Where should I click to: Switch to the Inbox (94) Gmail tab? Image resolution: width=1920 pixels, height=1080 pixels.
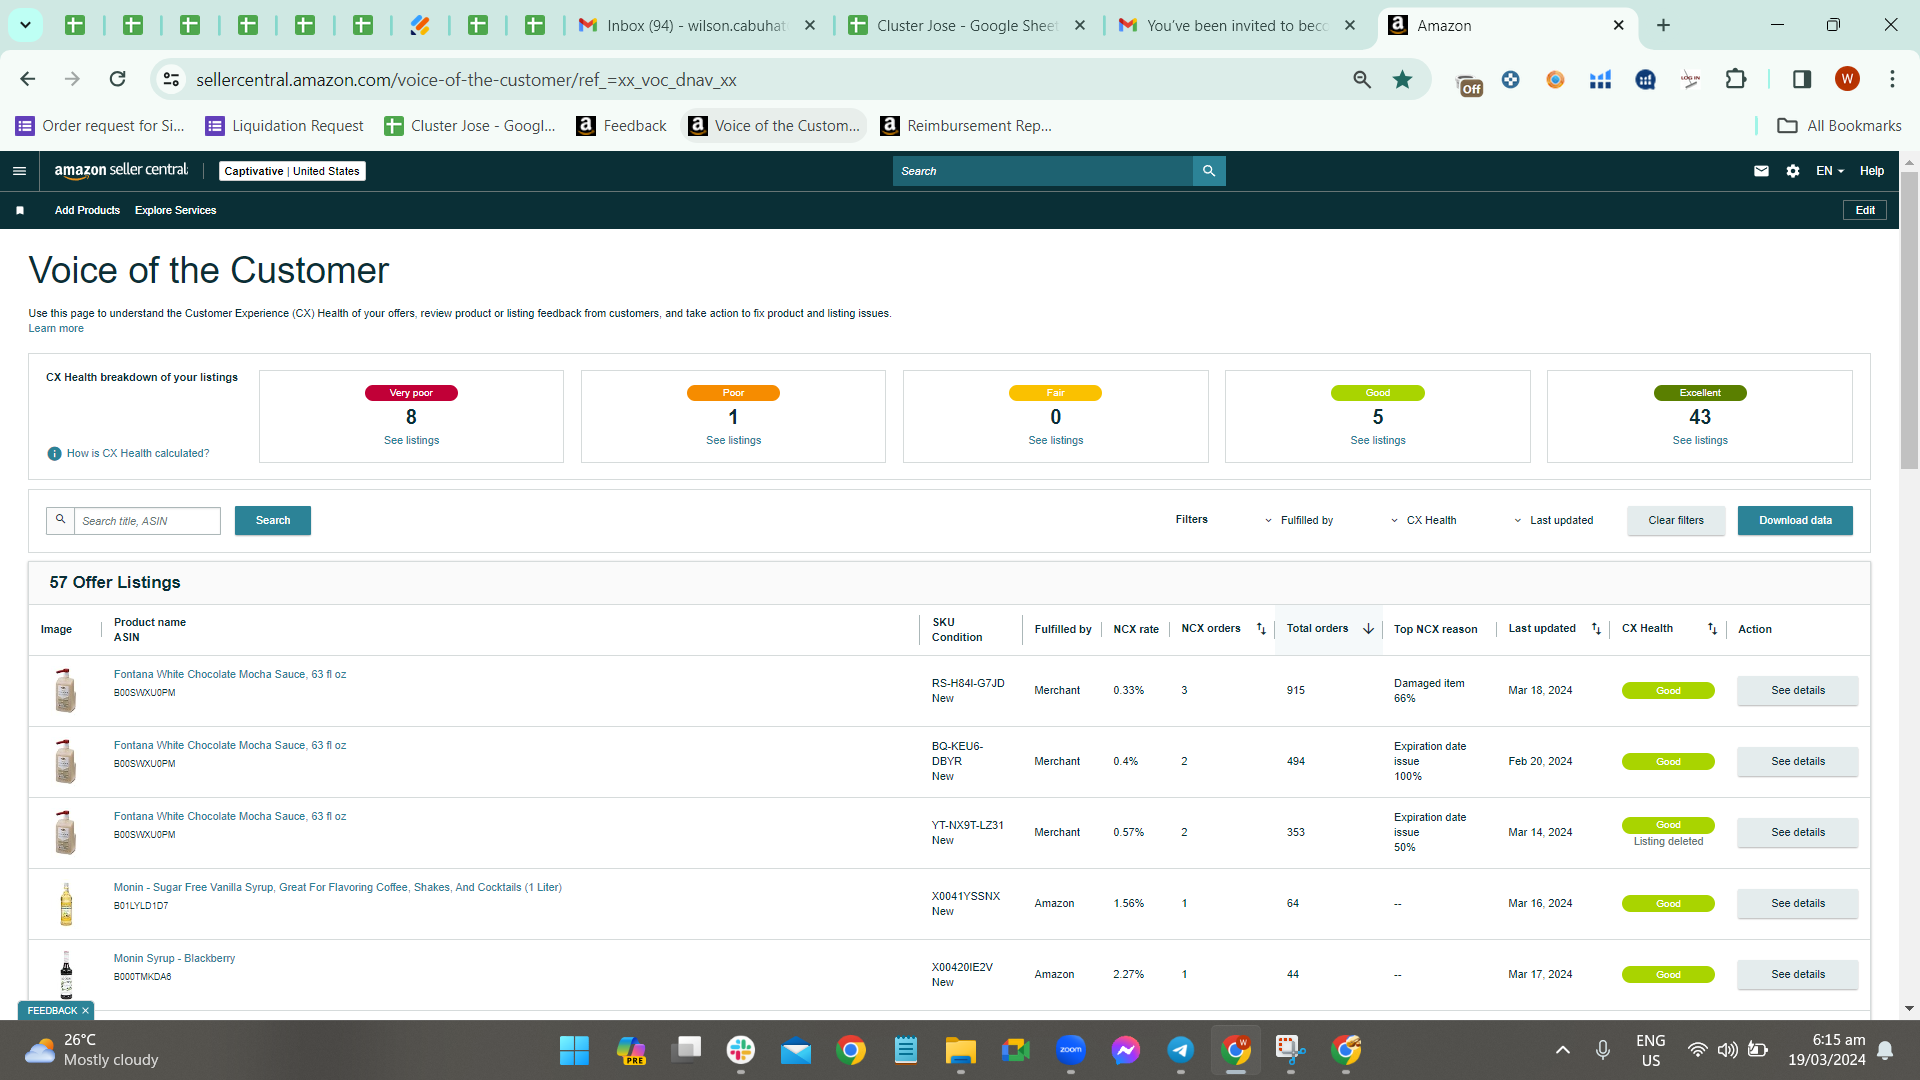click(697, 26)
